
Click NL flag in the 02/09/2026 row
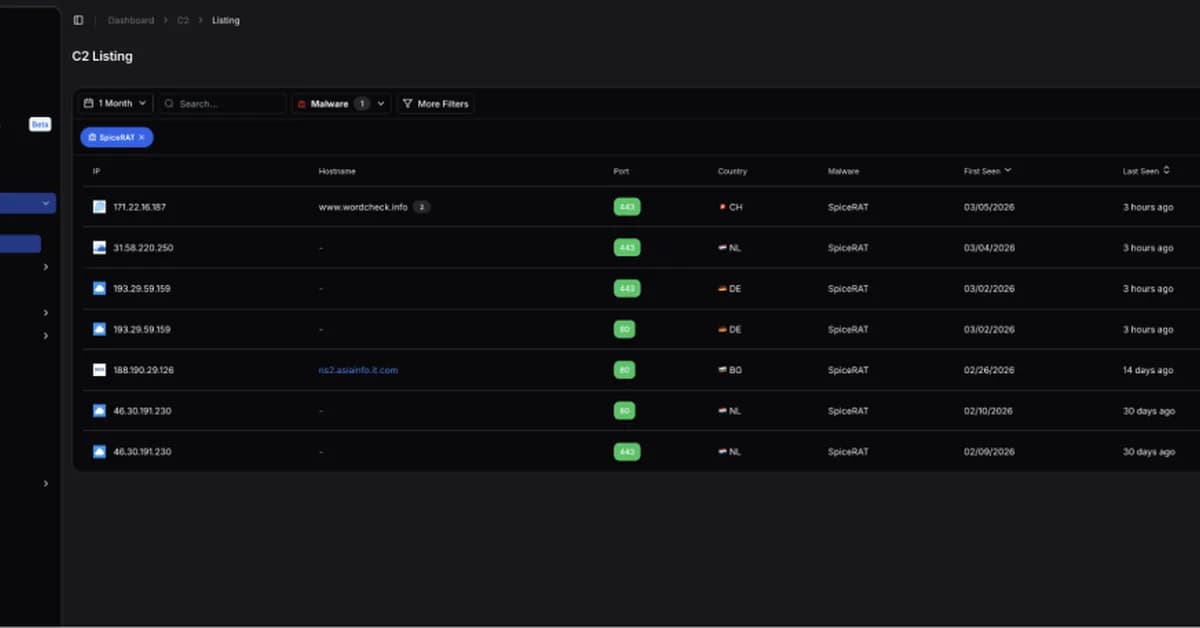coord(722,452)
